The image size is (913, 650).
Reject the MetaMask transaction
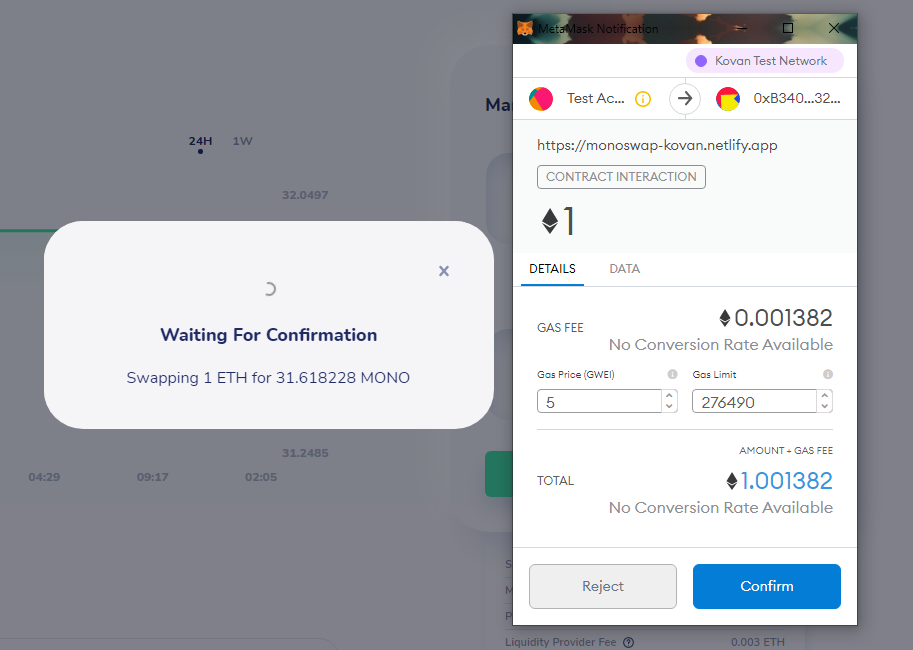[x=602, y=587]
